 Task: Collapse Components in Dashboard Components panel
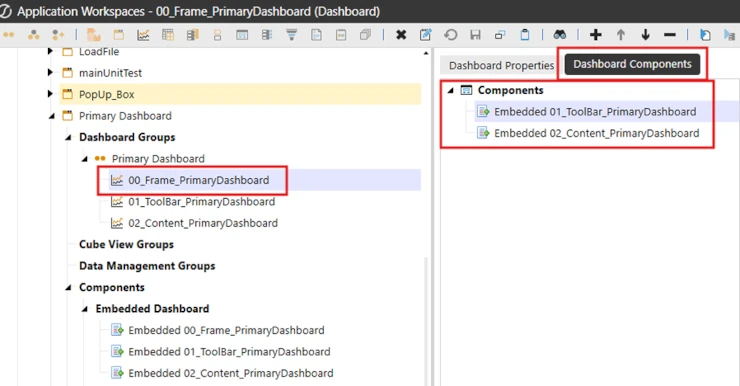450,90
